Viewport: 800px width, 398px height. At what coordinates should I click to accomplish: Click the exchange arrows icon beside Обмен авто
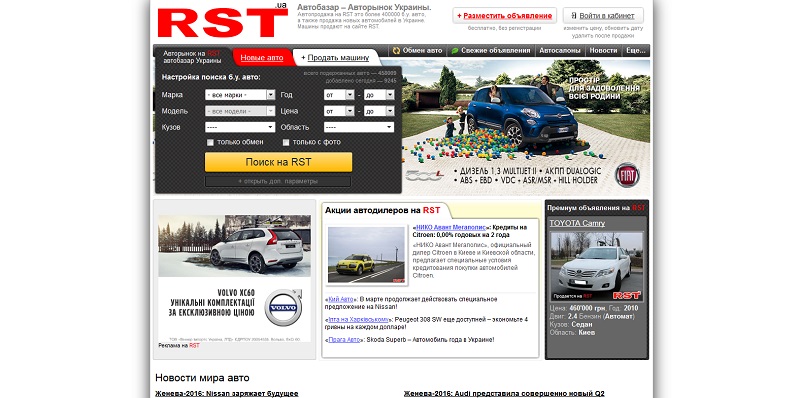tap(396, 51)
